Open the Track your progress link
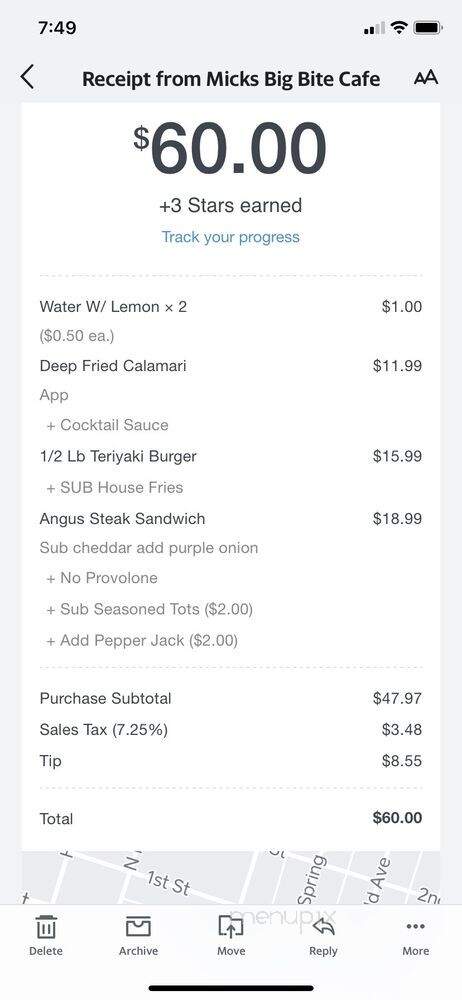Screen dimensions: 462x1000 230,237
